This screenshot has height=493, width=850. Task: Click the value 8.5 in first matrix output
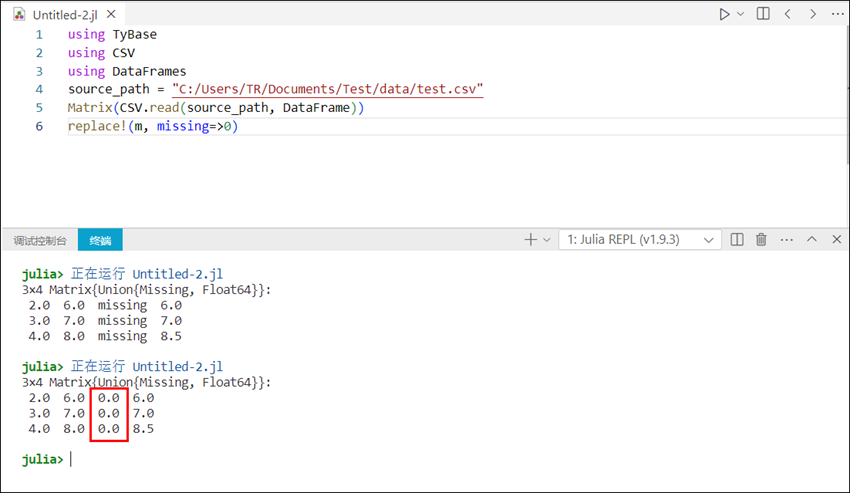click(x=171, y=336)
